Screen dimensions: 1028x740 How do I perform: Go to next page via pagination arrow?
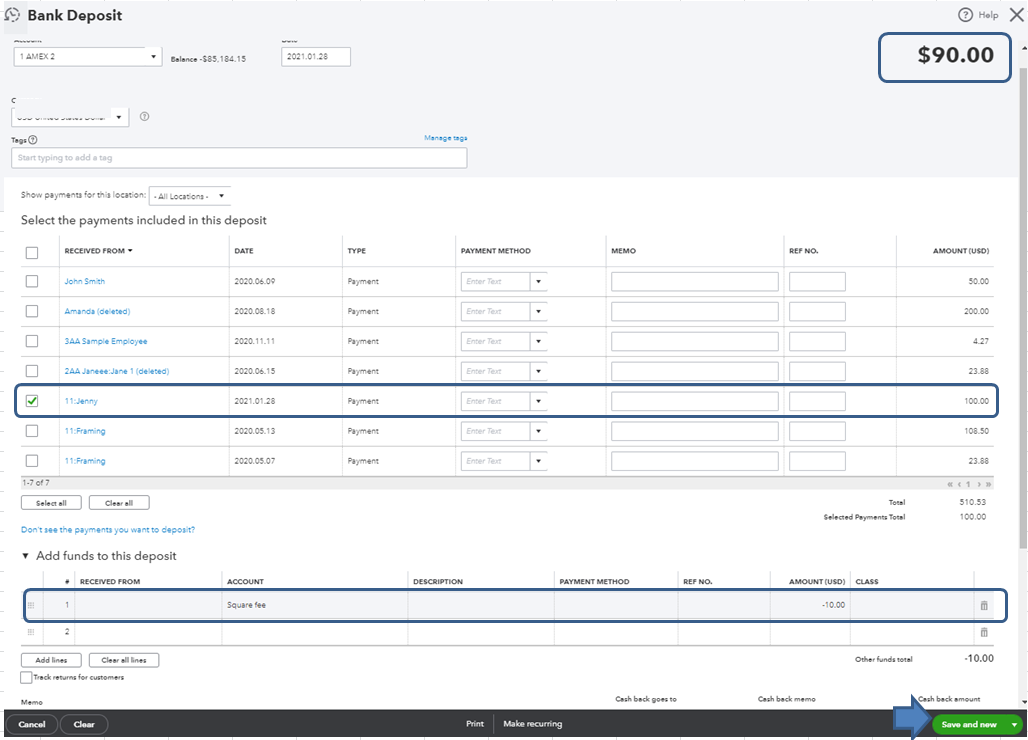(x=977, y=483)
